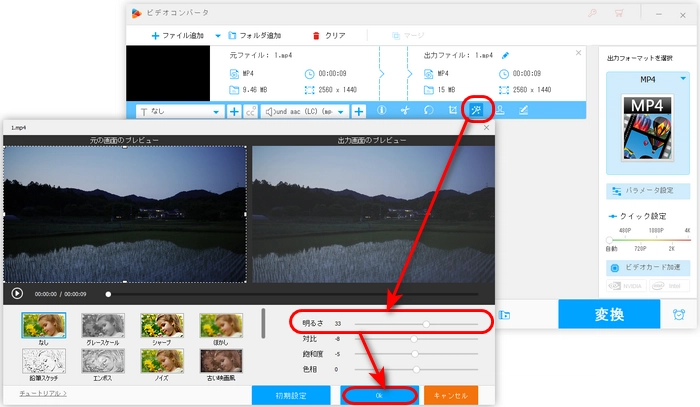The height and width of the screenshot is (407, 700).
Task: Rename output file with pencil icon
Action: coord(505,55)
